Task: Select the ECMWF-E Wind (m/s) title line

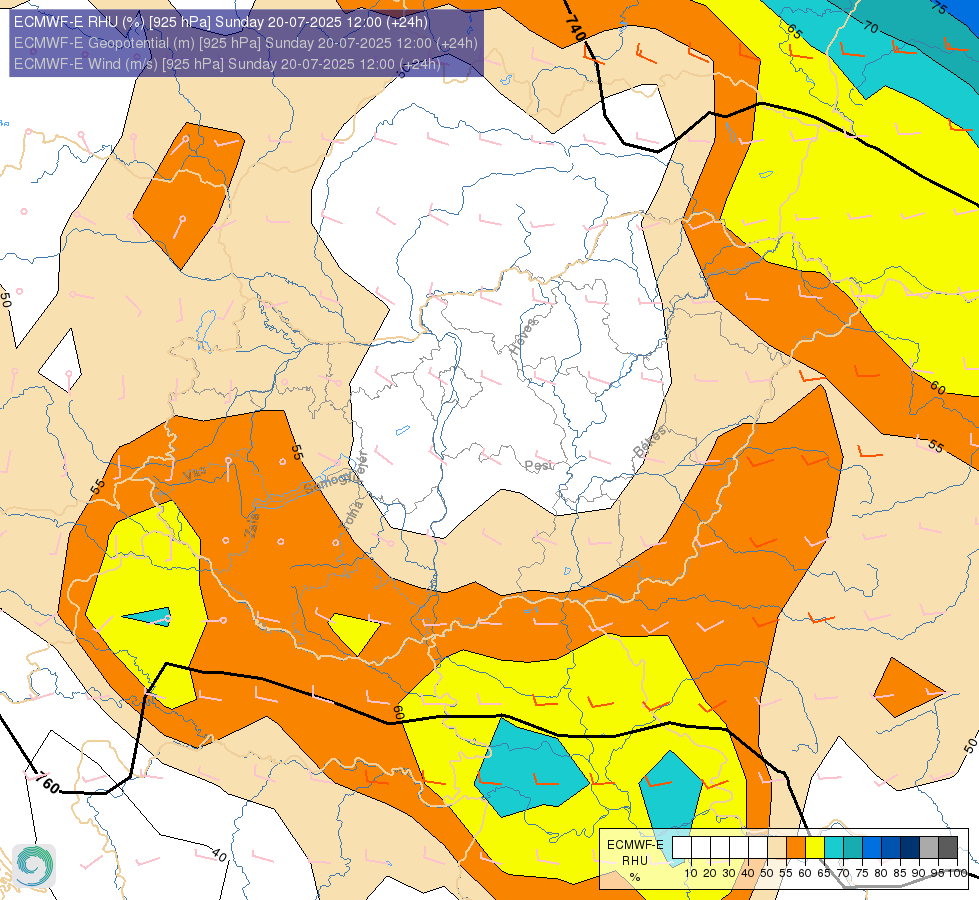Action: click(x=227, y=64)
